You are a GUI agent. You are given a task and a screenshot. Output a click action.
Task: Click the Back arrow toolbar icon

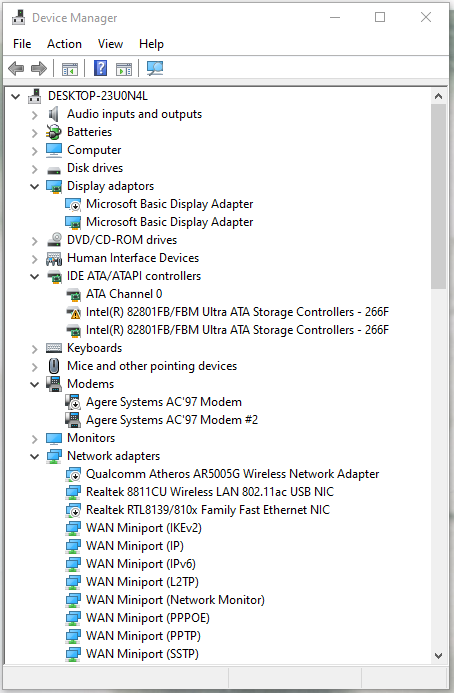click(x=16, y=69)
